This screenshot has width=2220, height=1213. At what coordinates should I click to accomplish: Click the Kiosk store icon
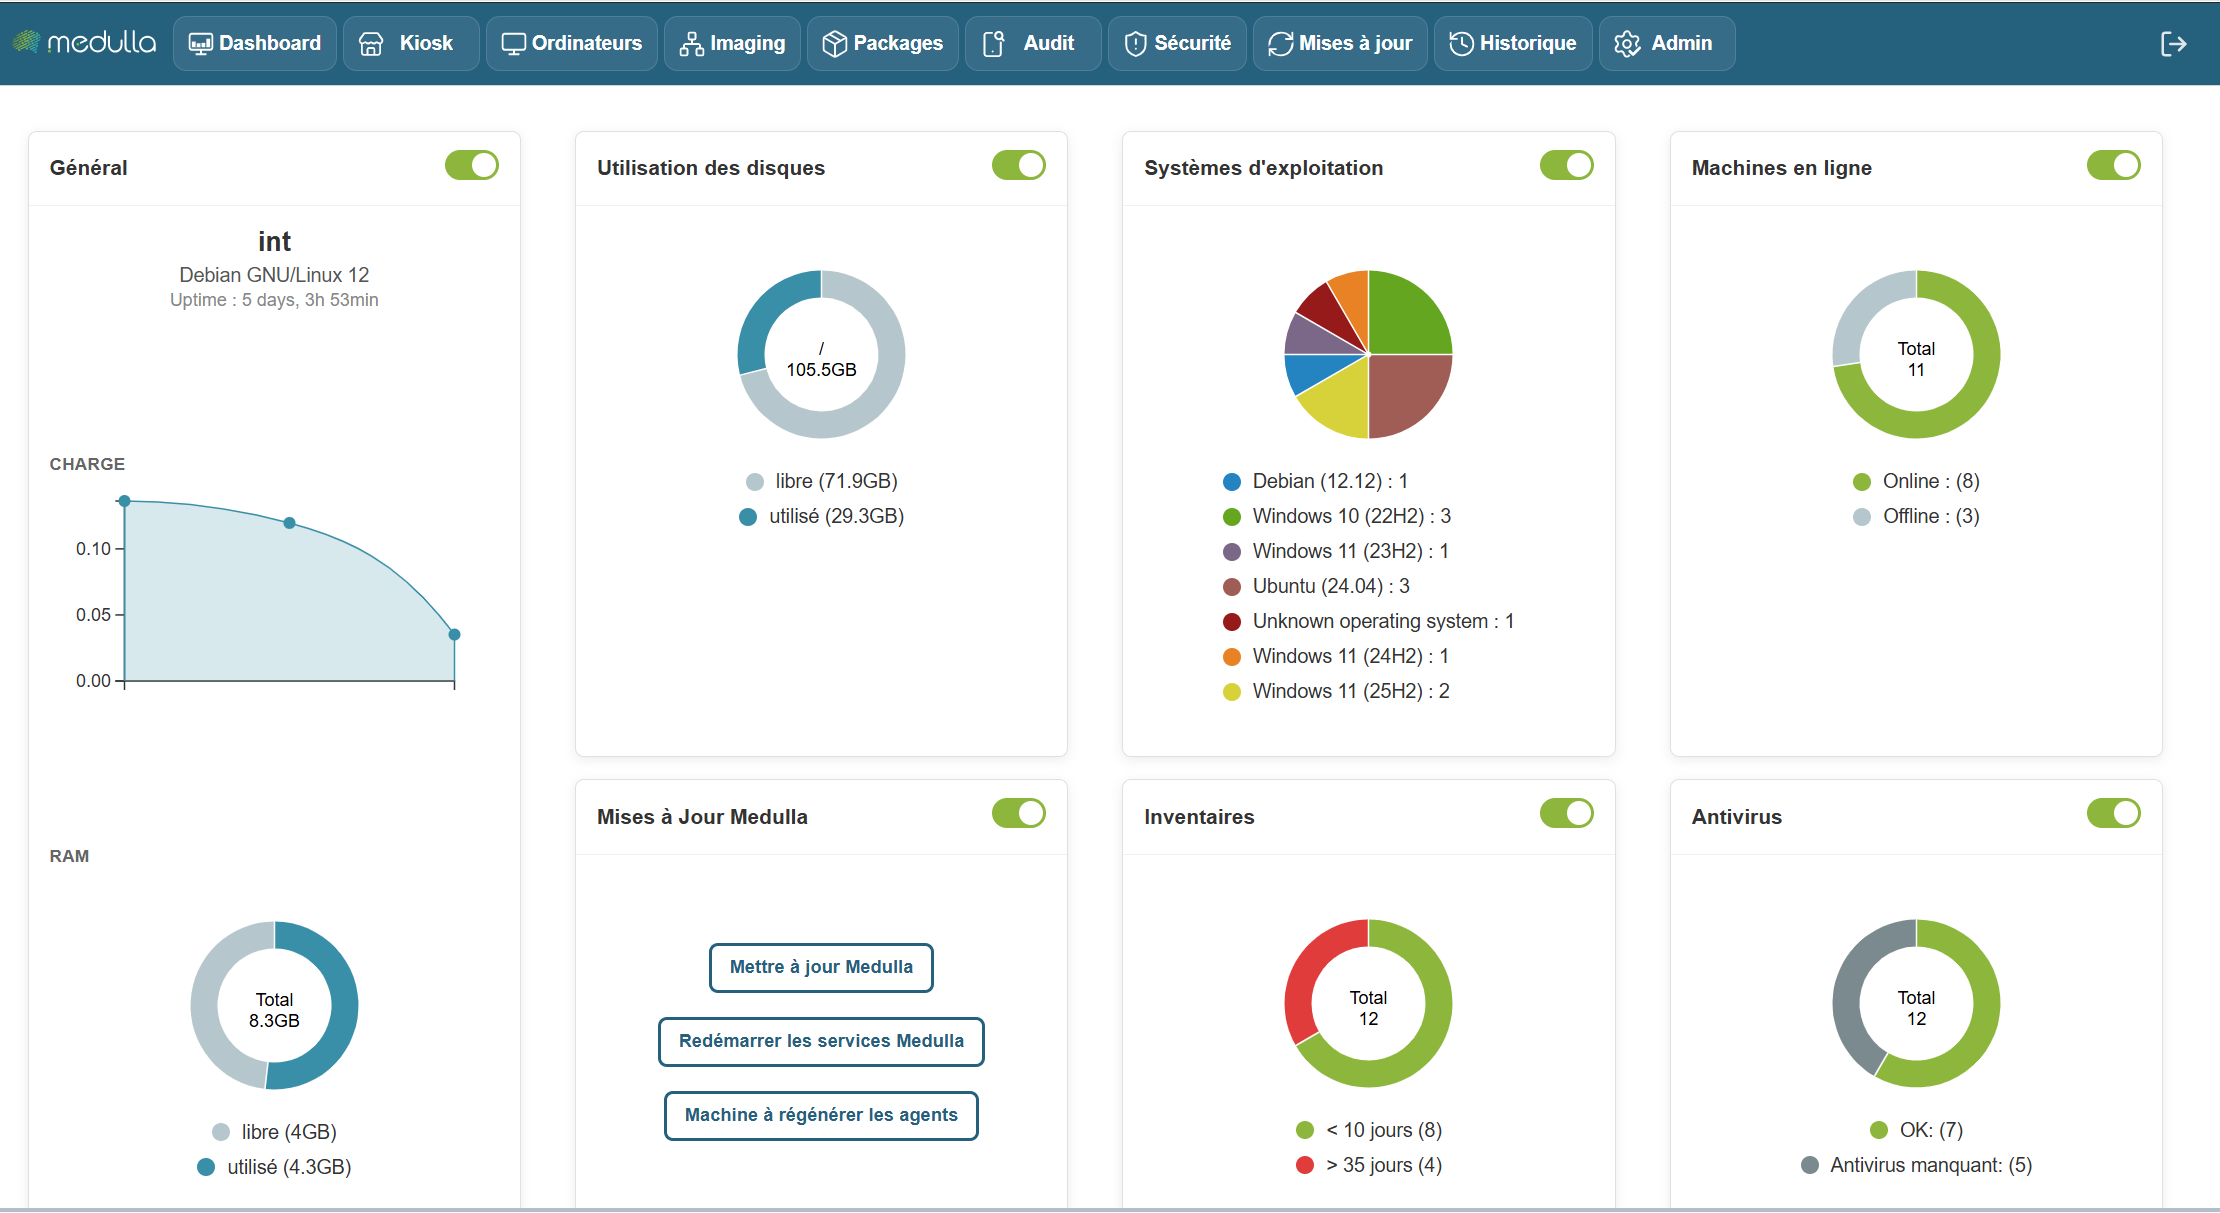click(x=371, y=44)
